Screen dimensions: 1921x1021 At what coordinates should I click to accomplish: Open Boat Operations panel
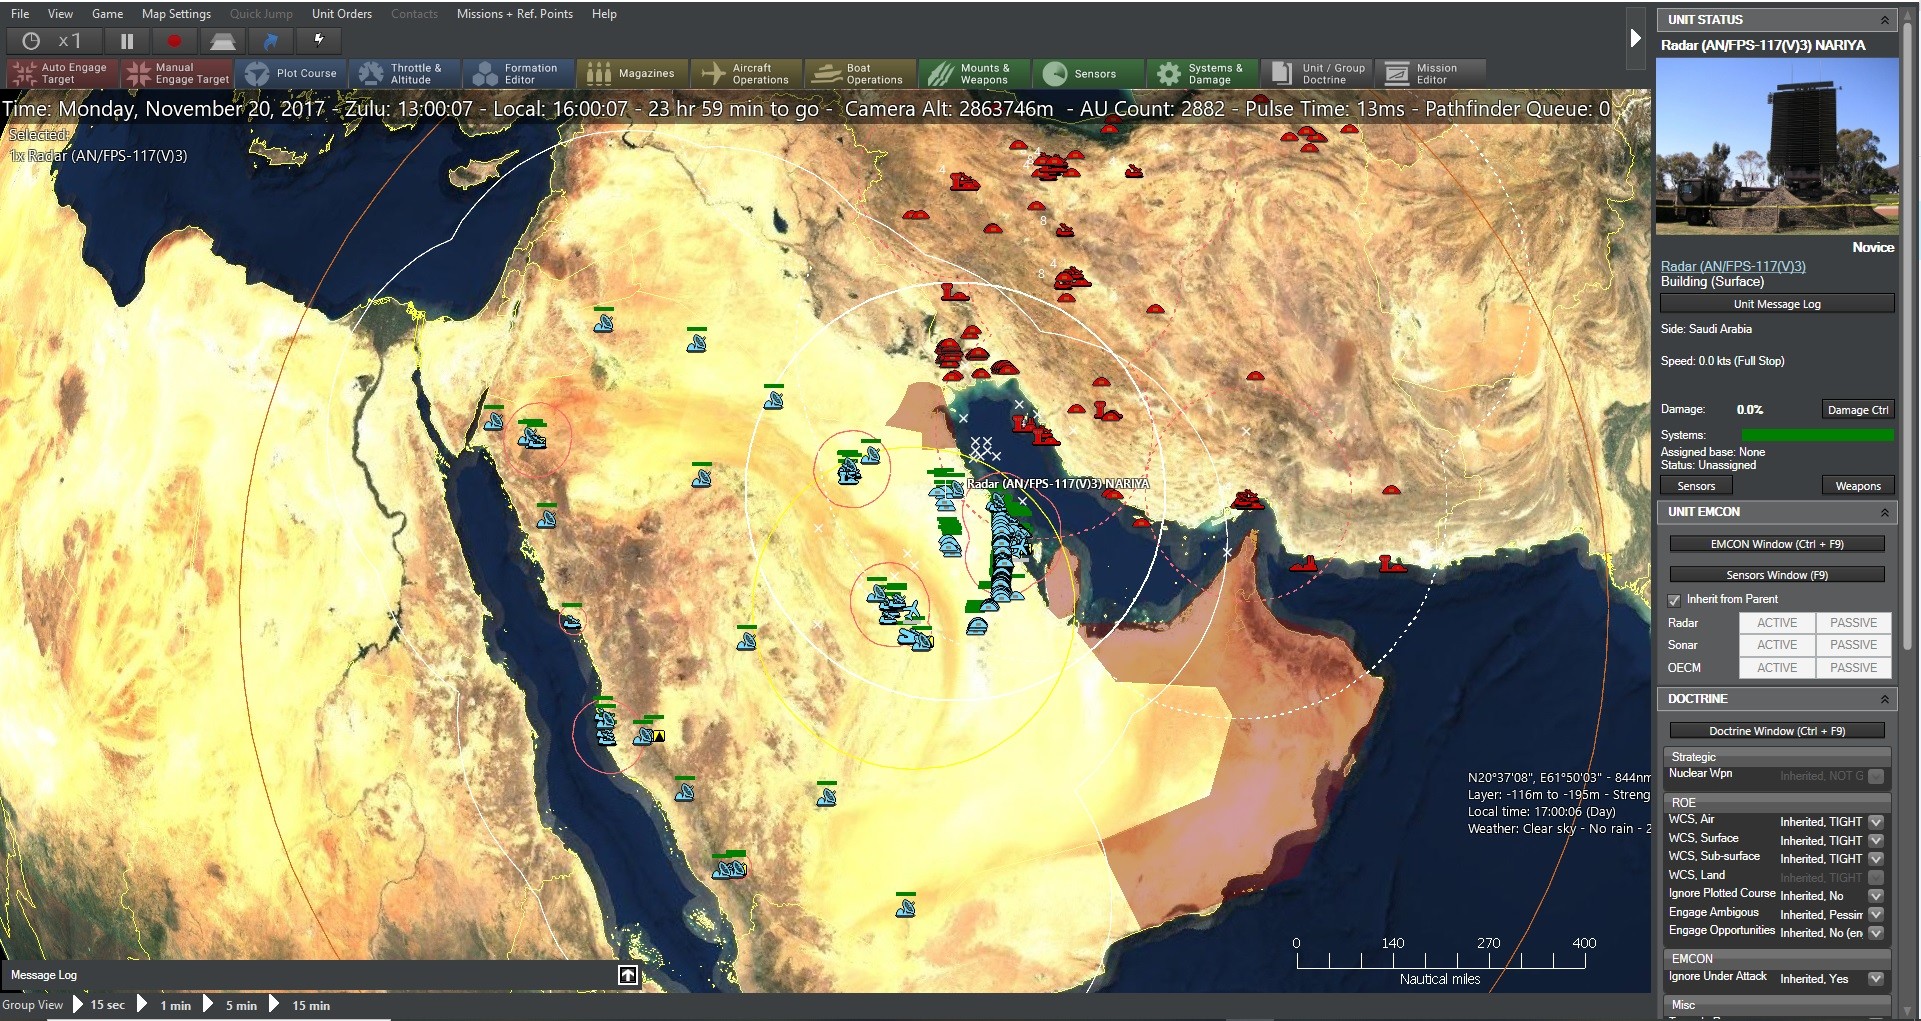(859, 73)
